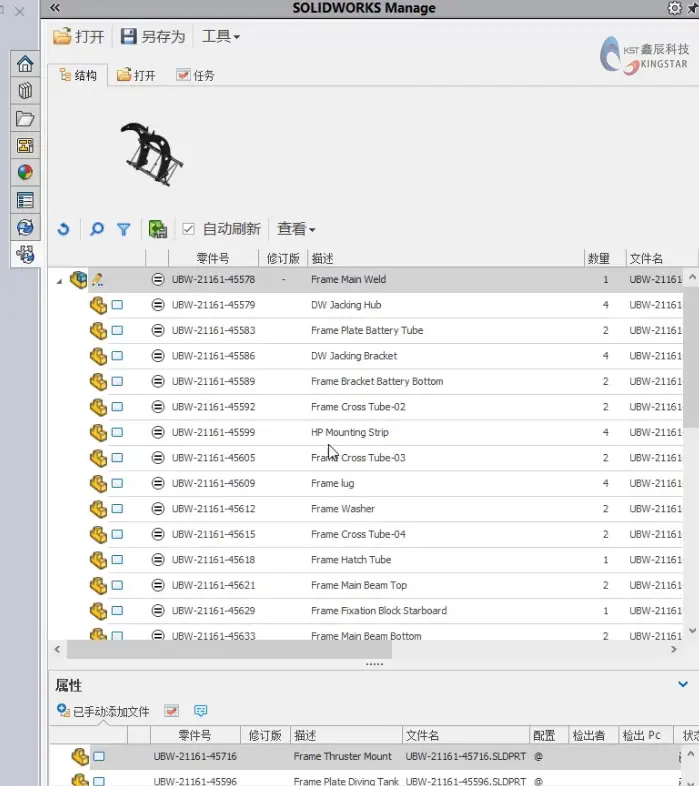Click the blue filter funnel icon
Screen dimensions: 699x786
point(123,230)
